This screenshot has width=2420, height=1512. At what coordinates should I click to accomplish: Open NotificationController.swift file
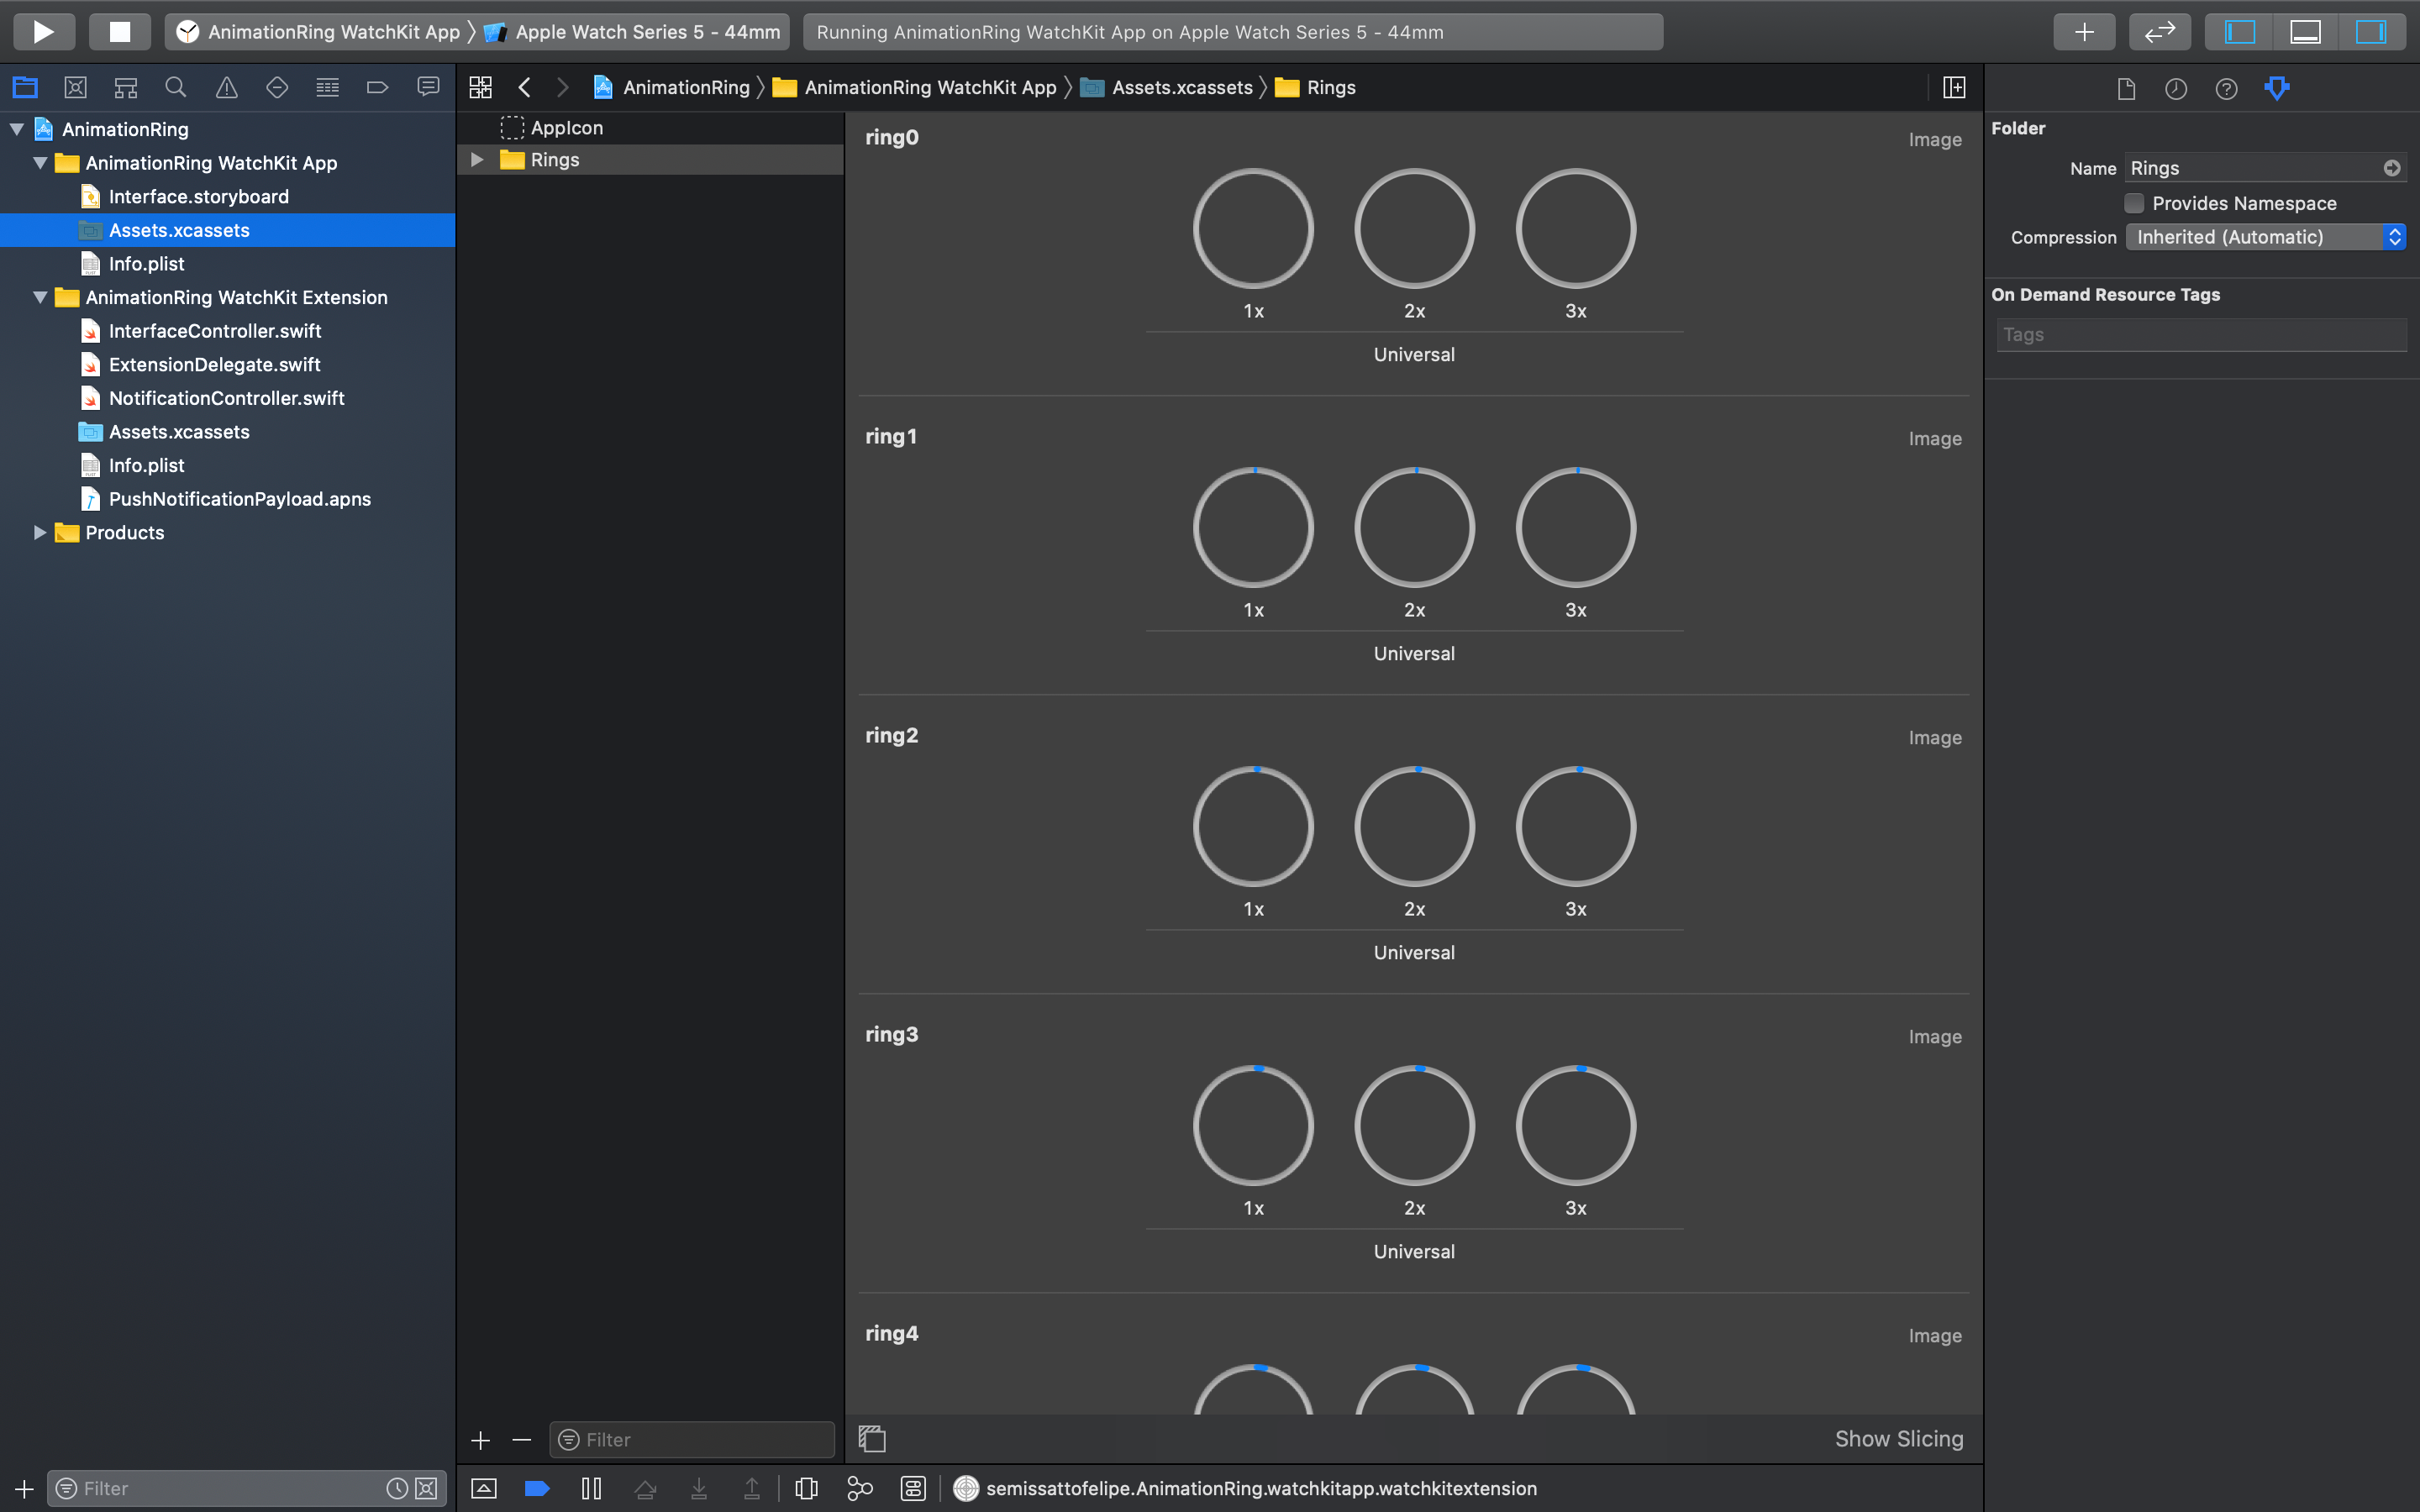coord(226,398)
